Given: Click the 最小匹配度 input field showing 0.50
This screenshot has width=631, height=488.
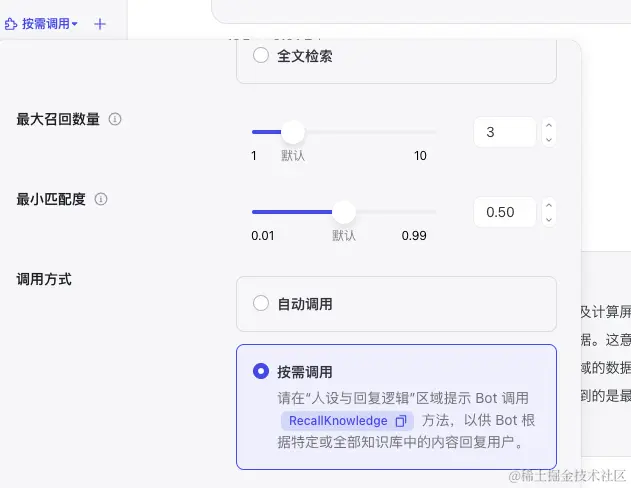Looking at the screenshot, I should (x=504, y=212).
